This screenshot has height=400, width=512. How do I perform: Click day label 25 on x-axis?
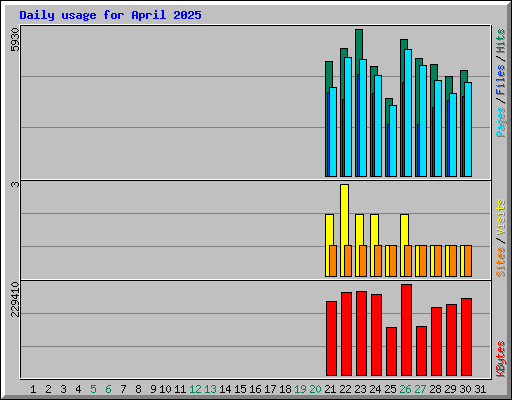[390, 389]
